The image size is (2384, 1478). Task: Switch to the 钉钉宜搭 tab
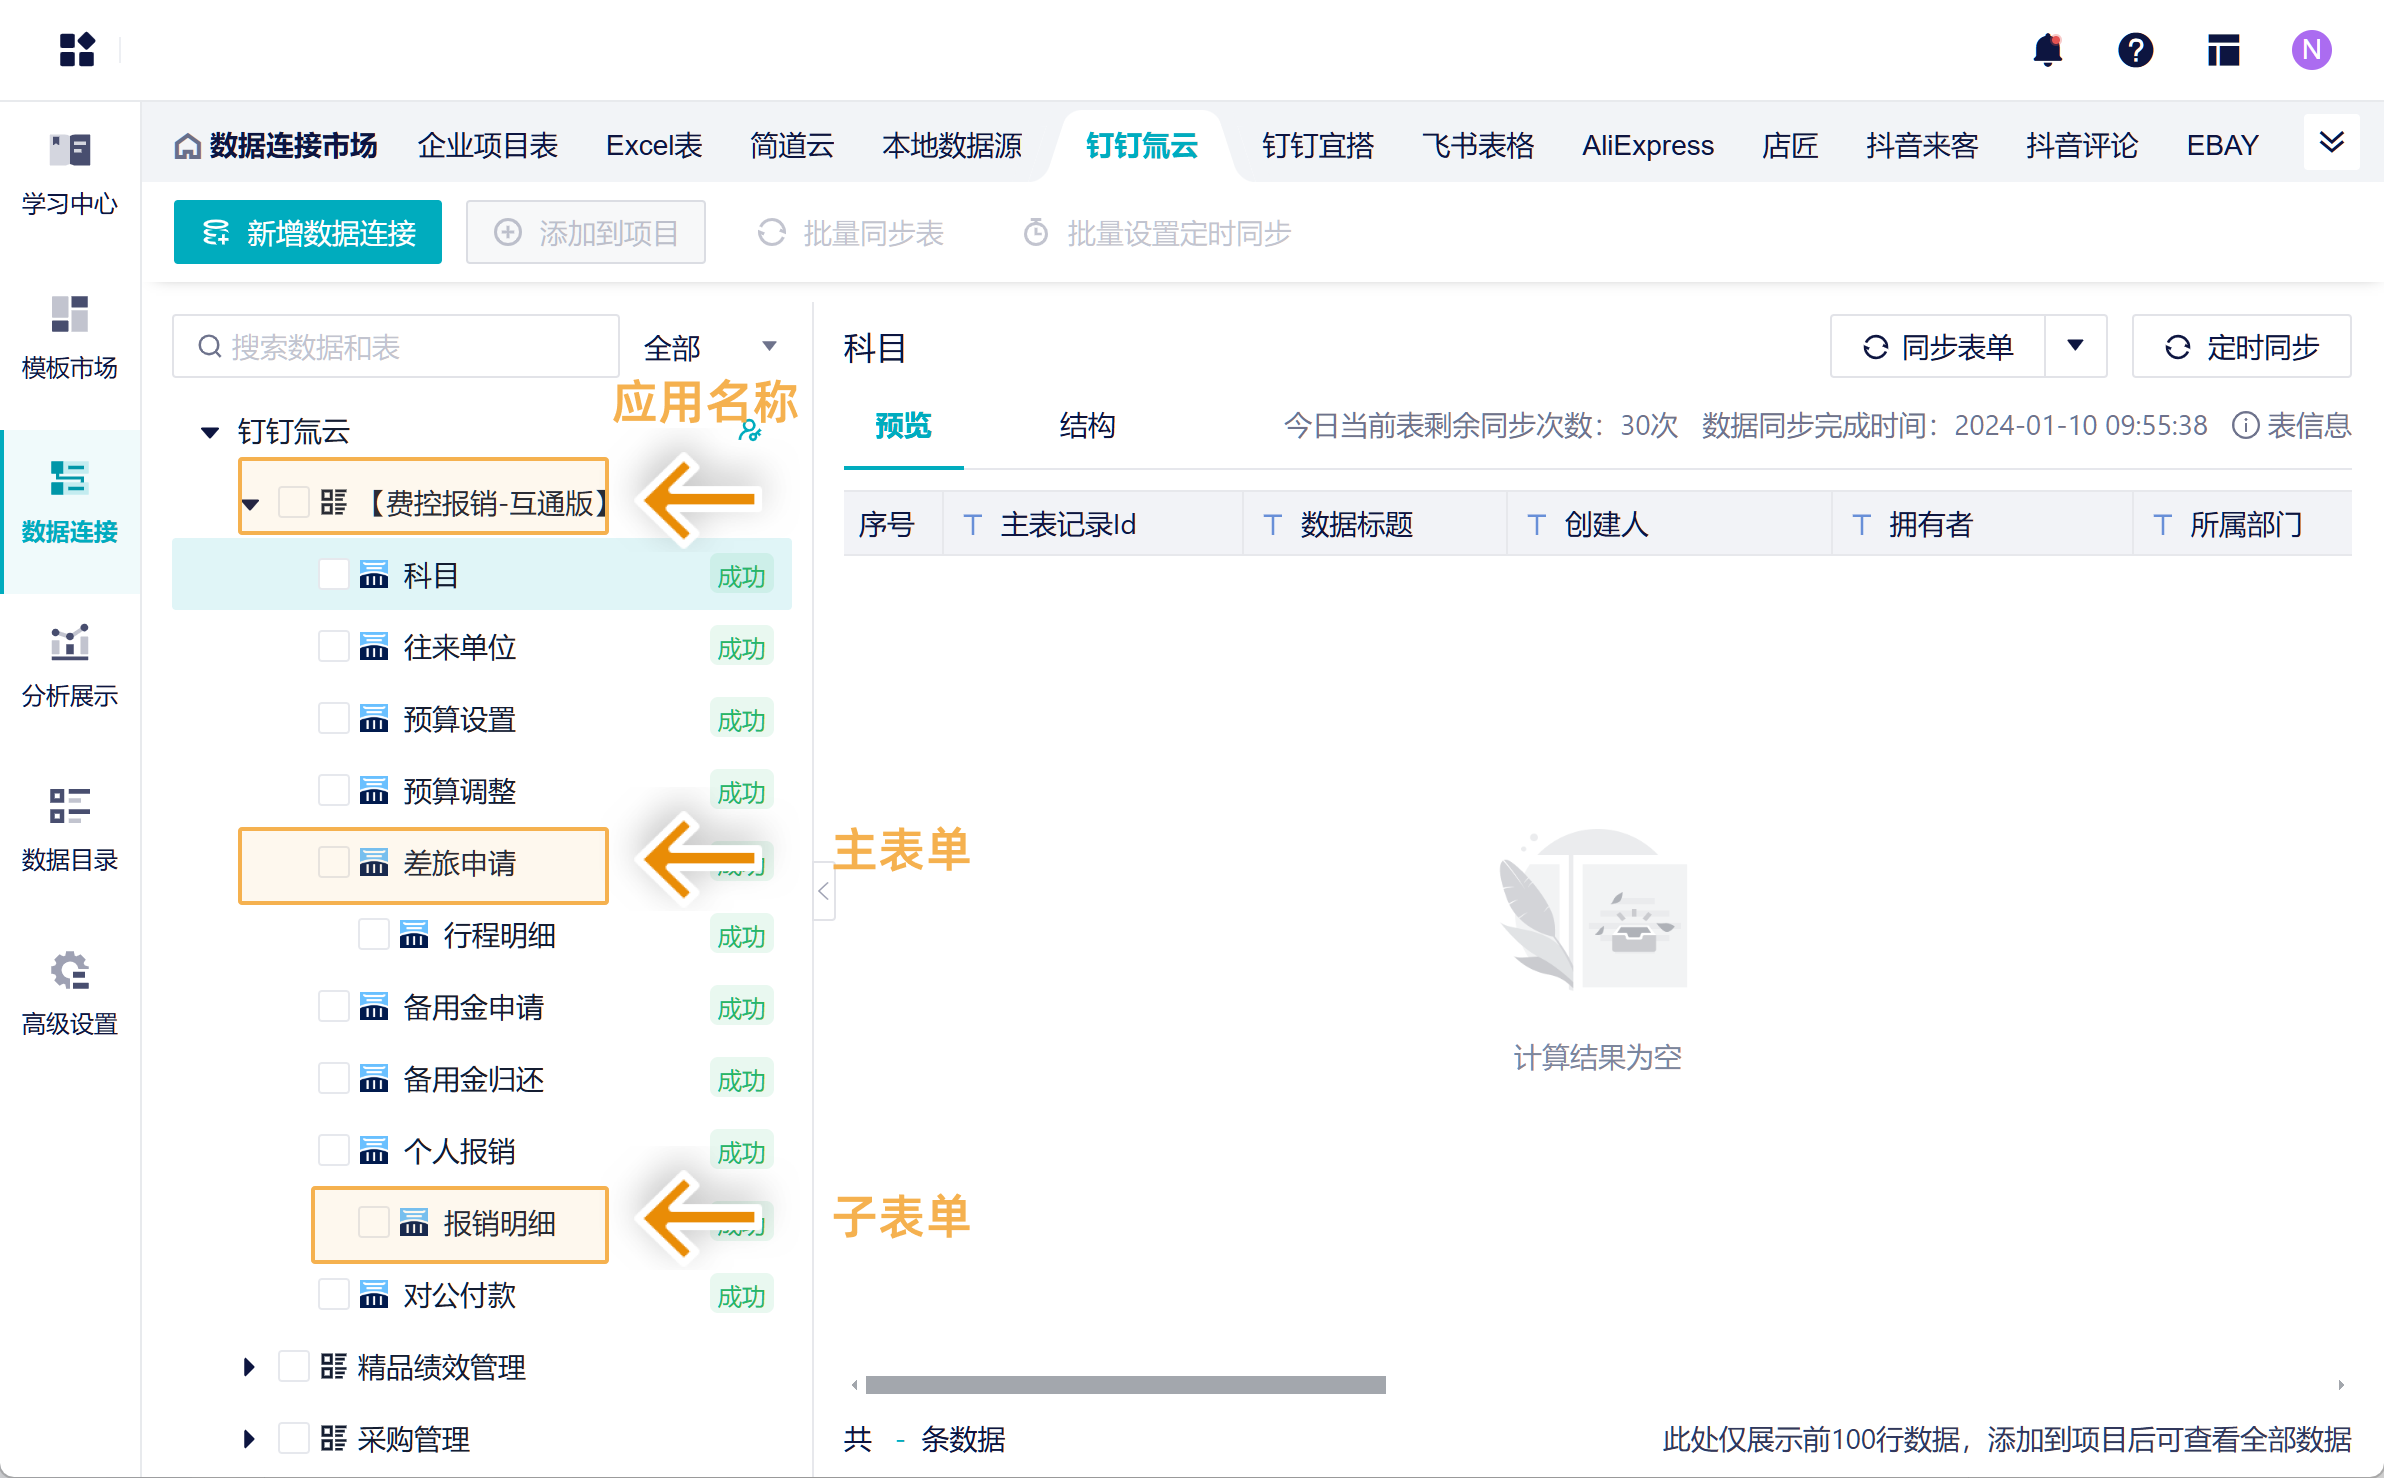point(1317,146)
